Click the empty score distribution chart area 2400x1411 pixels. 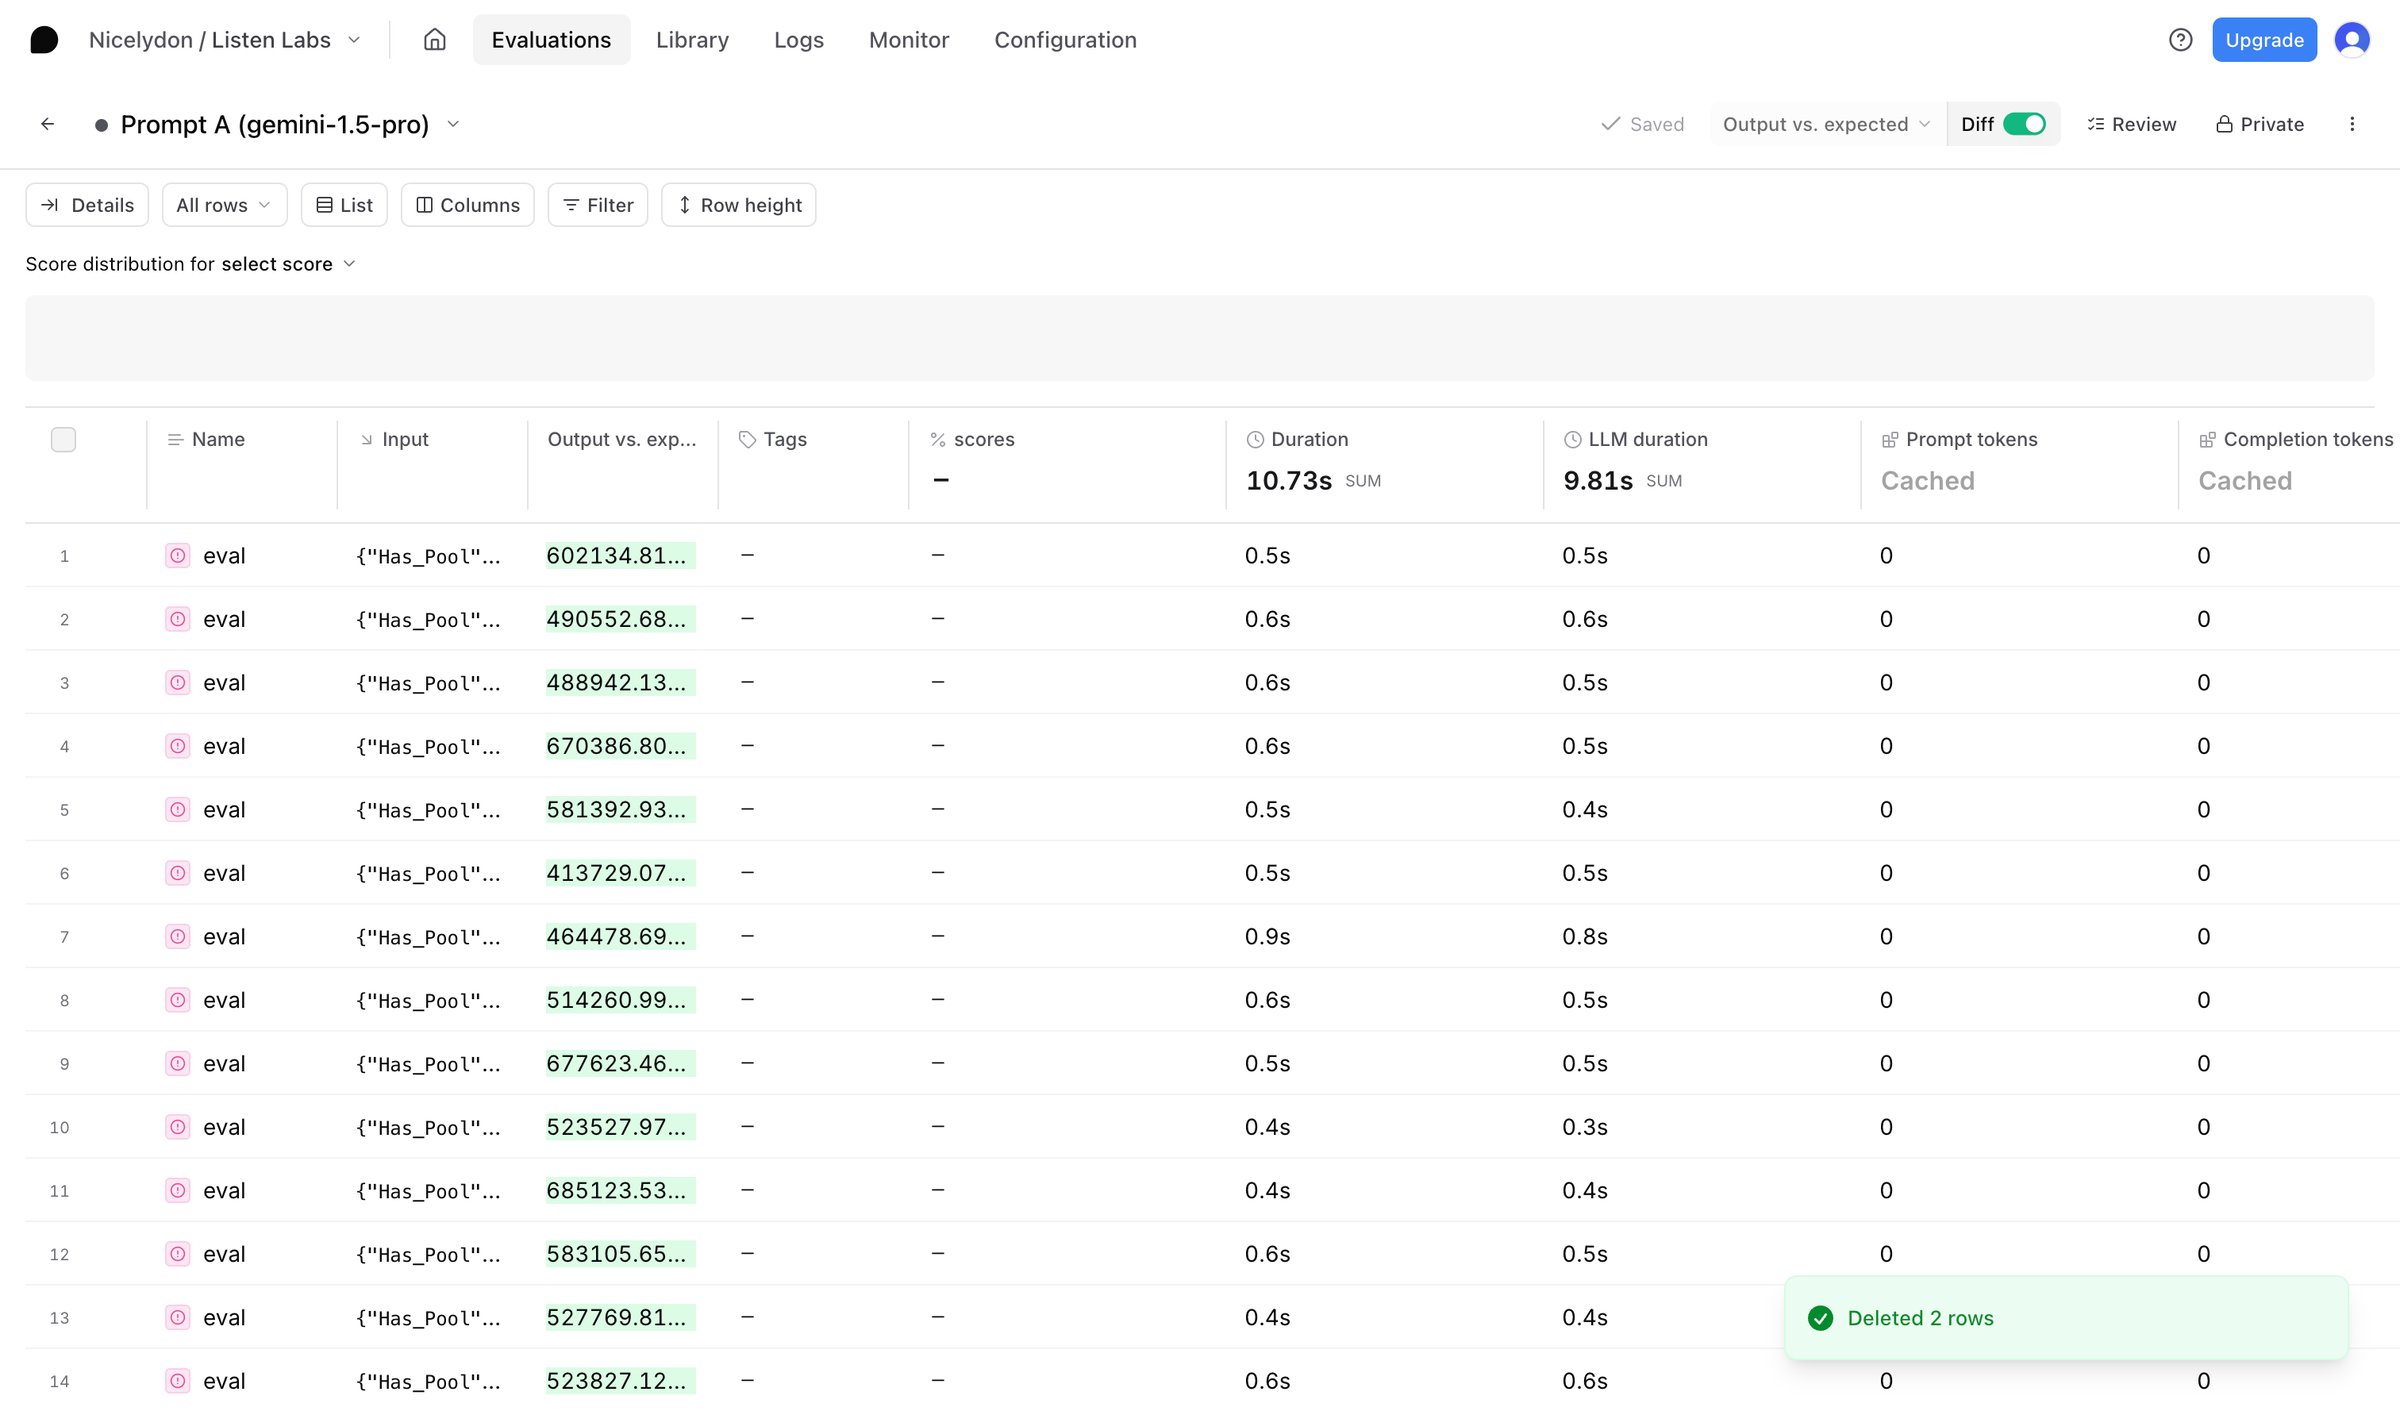point(1199,338)
